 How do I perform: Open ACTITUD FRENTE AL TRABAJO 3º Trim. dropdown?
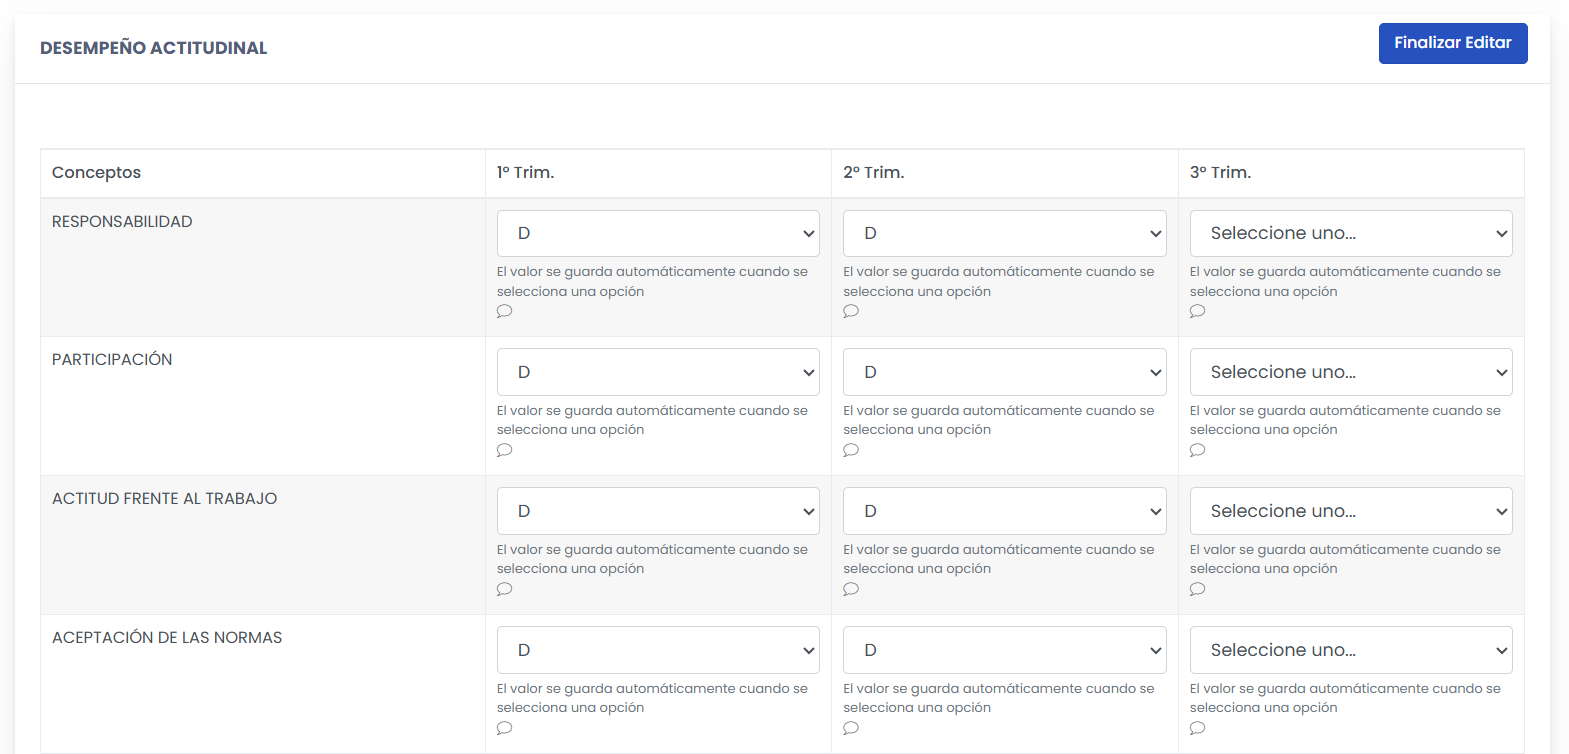1351,511
